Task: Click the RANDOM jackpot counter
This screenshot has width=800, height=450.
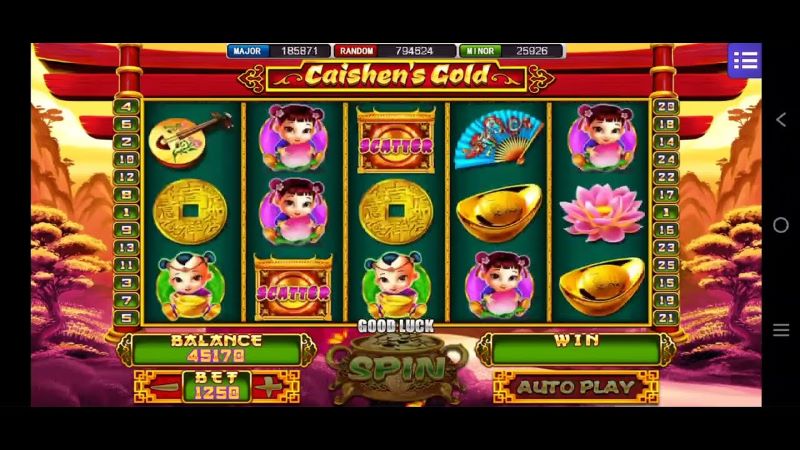Action: click(x=395, y=51)
